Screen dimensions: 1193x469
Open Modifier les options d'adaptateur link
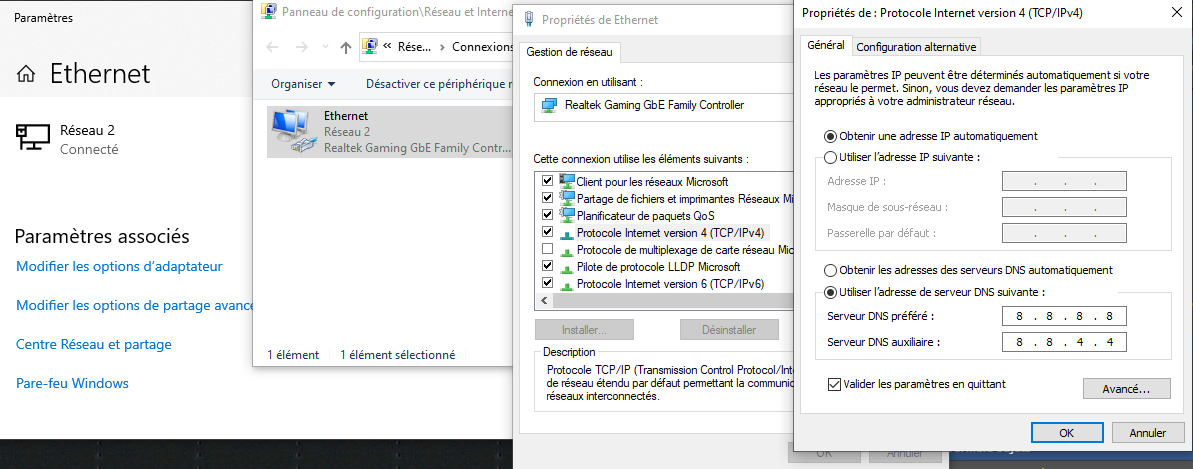point(119,266)
